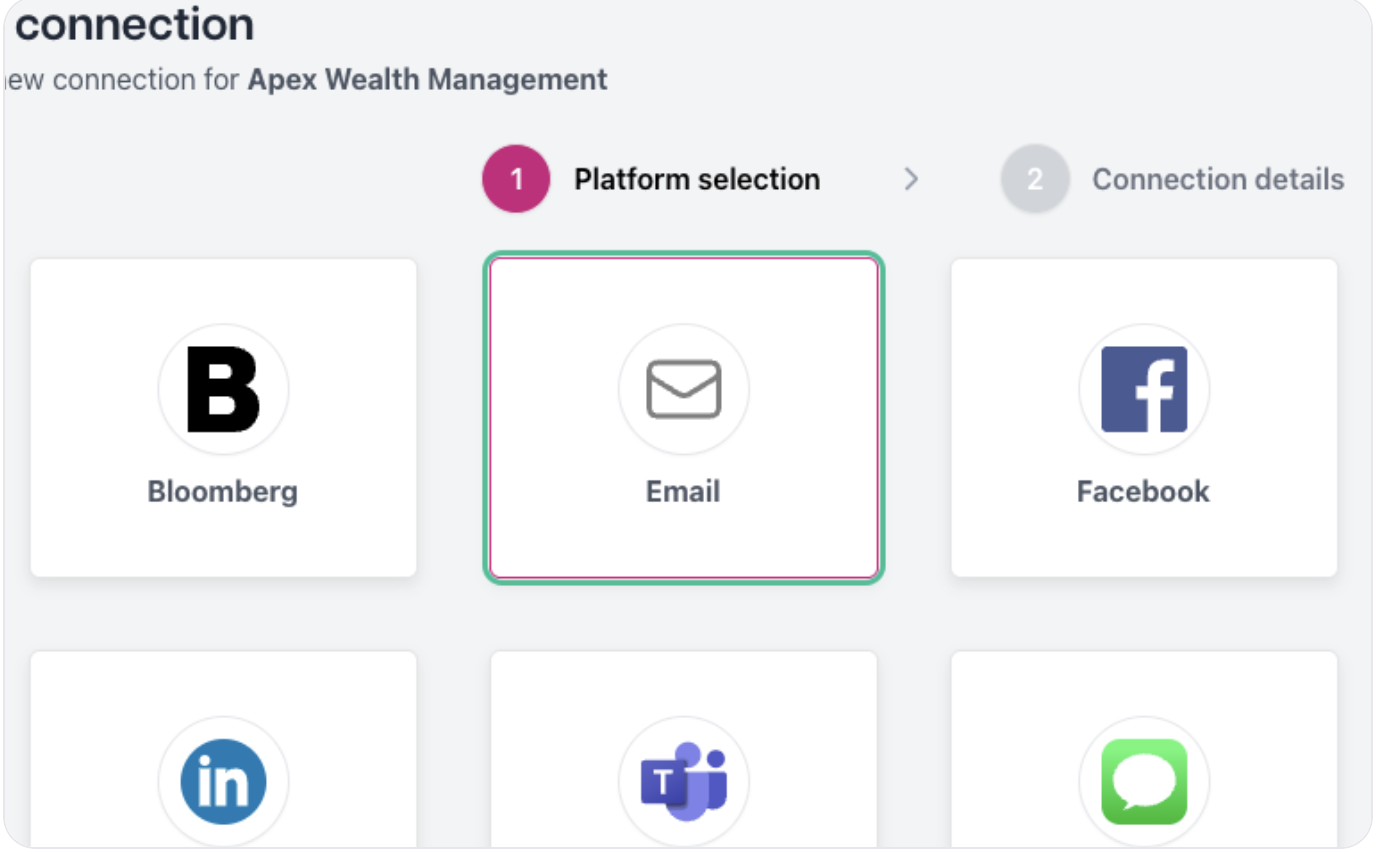Click the Apex Wealth Management name
1380x854 pixels.
click(x=427, y=79)
